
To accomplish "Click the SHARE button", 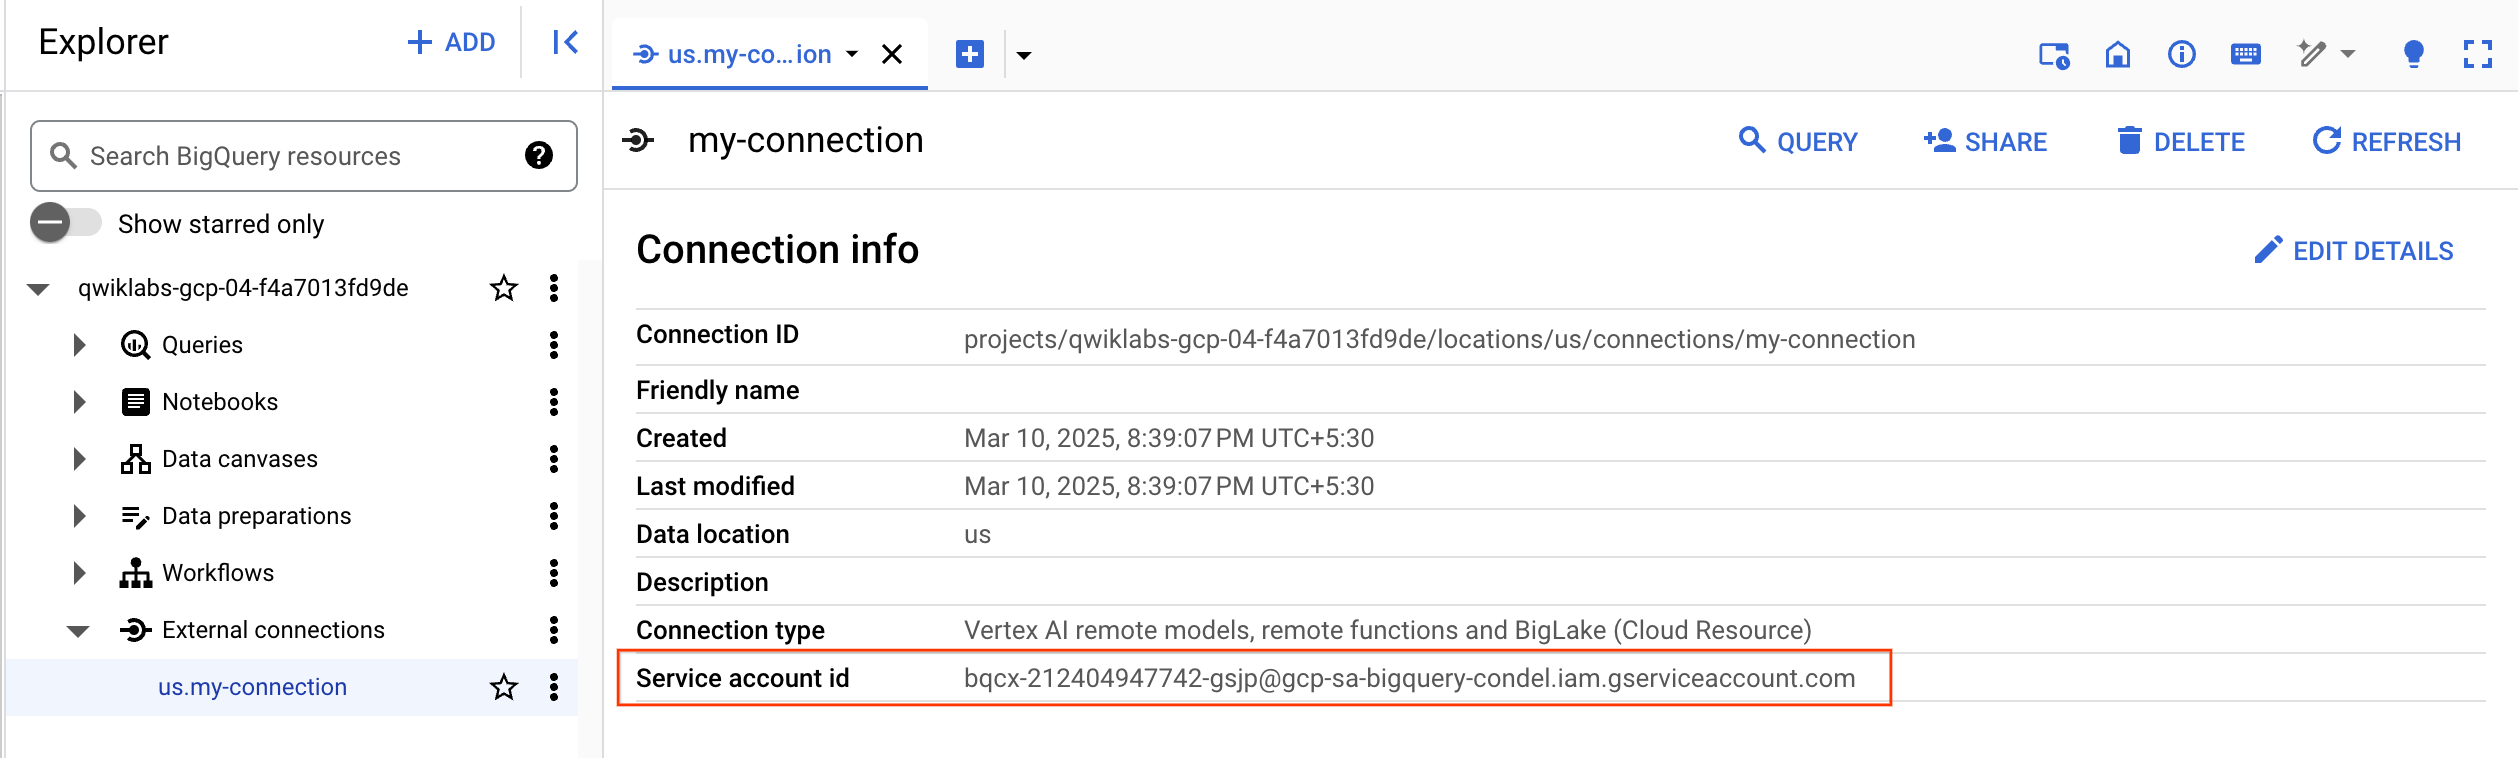I will 1985,141.
